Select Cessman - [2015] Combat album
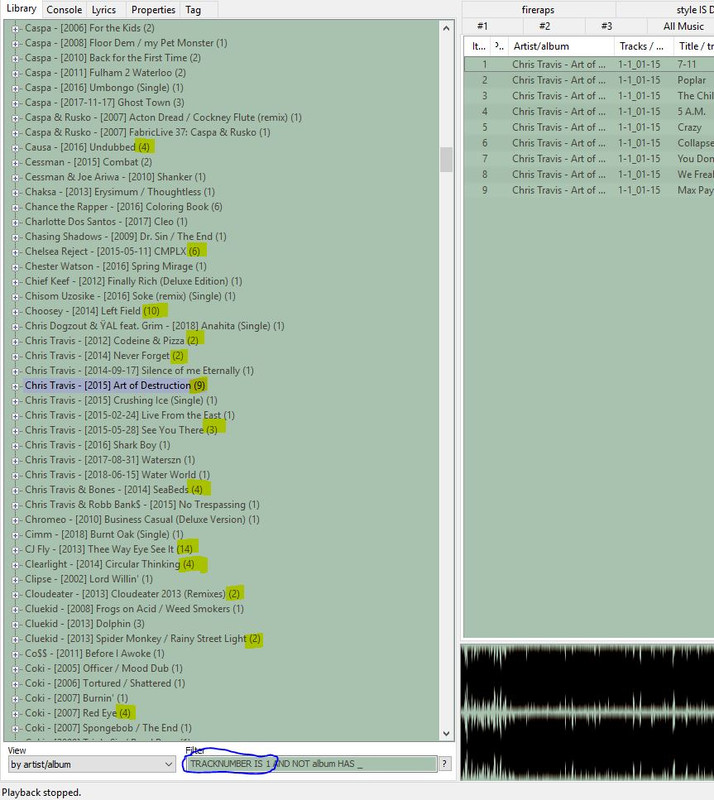The height and width of the screenshot is (800, 714). tap(88, 162)
